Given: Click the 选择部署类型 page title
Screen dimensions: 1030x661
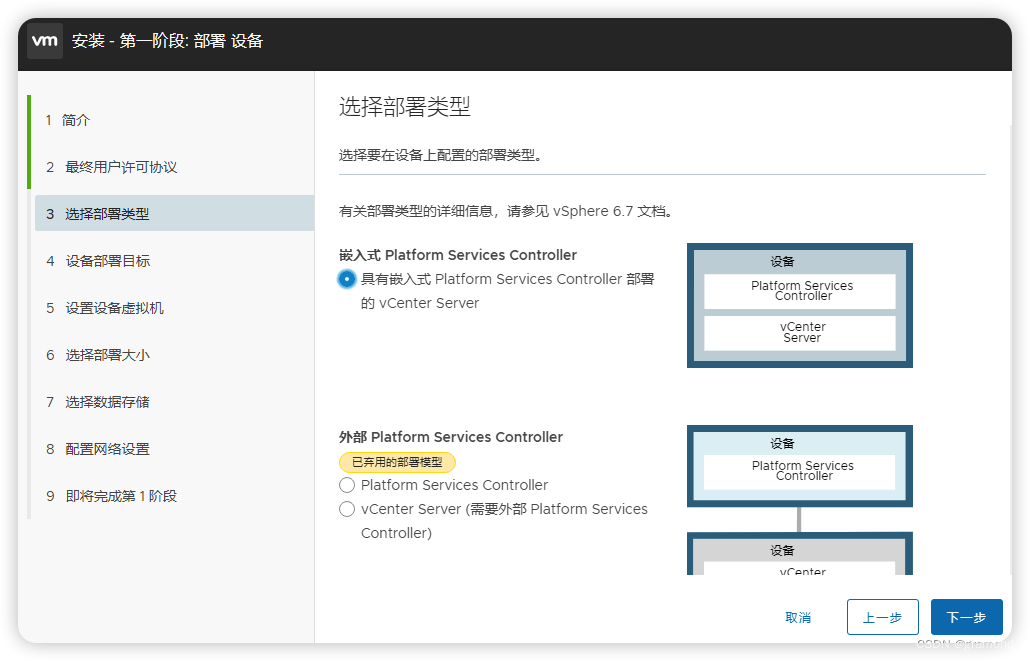Looking at the screenshot, I should pos(405,106).
